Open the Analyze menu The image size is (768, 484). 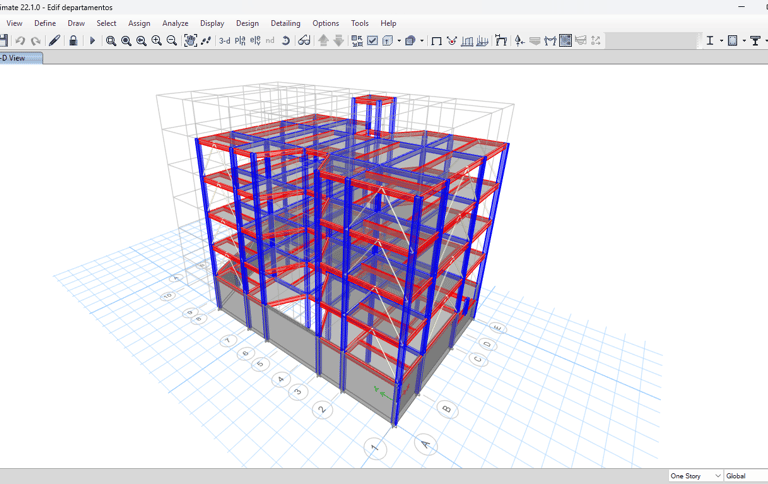(x=175, y=23)
